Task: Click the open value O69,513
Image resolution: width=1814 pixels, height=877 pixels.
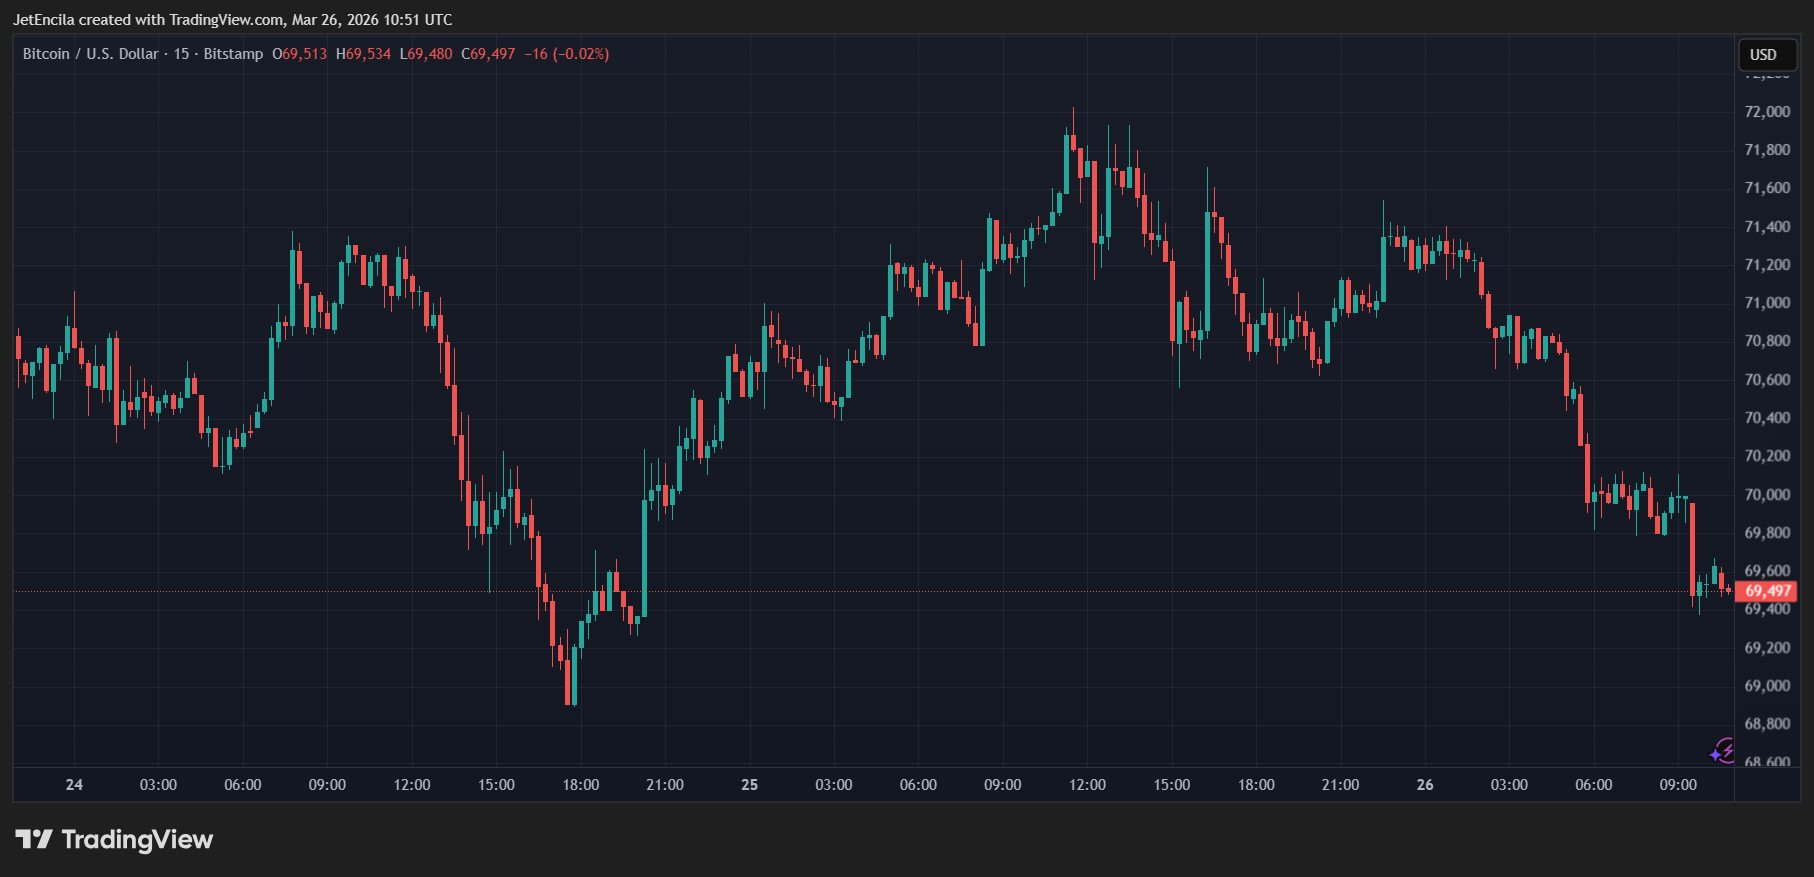Action: click(x=300, y=54)
